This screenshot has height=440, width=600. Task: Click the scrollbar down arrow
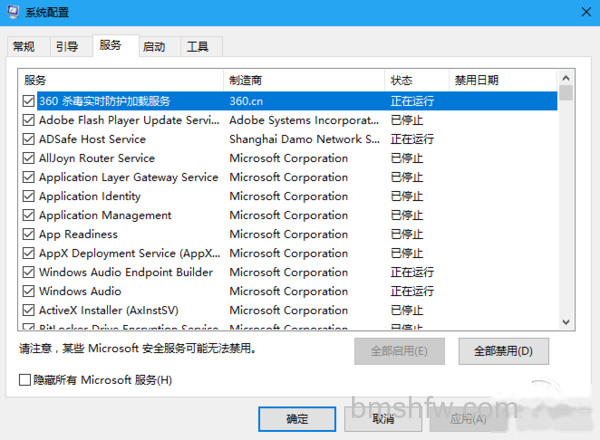[566, 322]
